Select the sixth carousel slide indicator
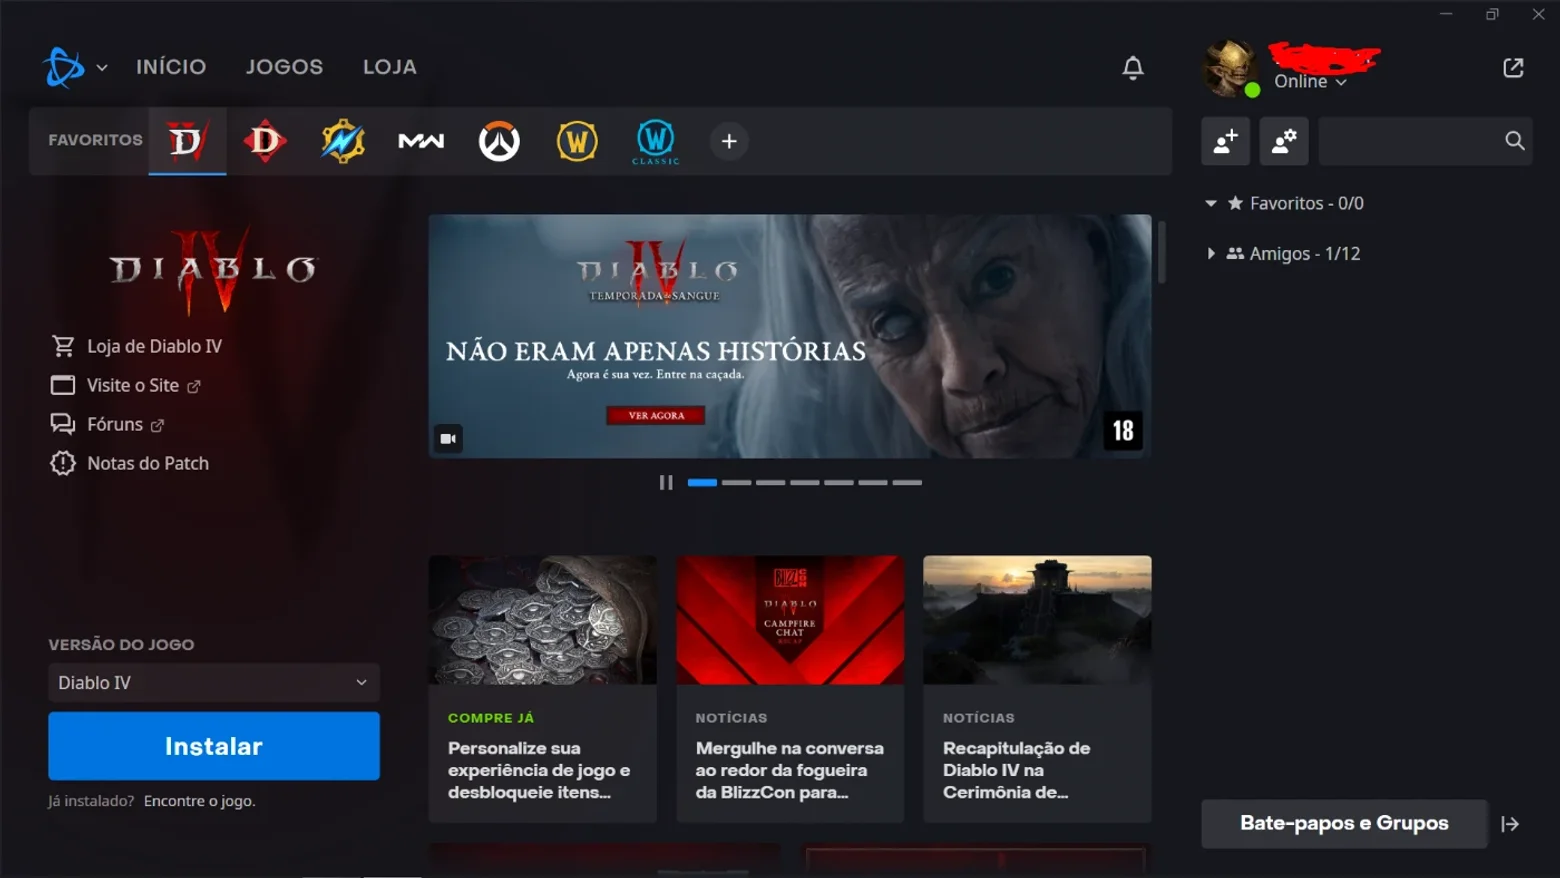 [x=873, y=482]
